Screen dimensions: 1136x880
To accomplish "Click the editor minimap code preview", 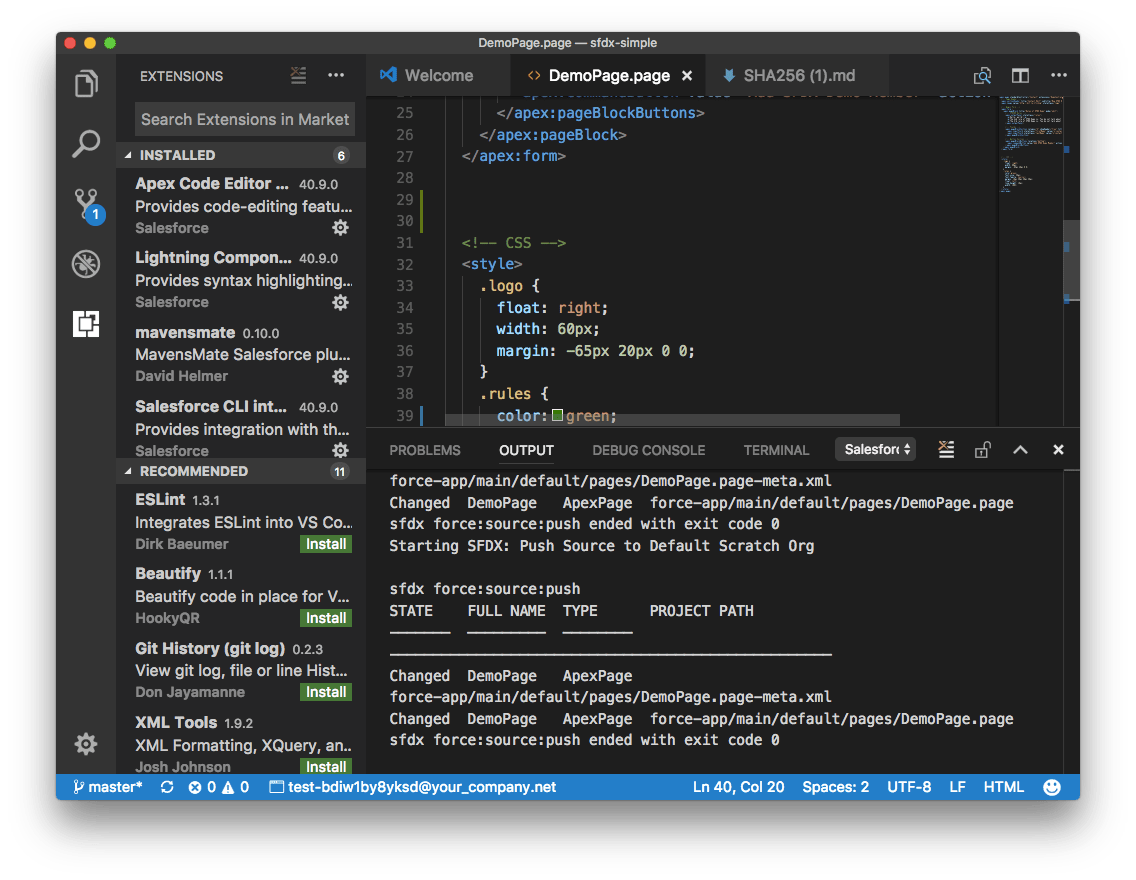I will point(1031,145).
